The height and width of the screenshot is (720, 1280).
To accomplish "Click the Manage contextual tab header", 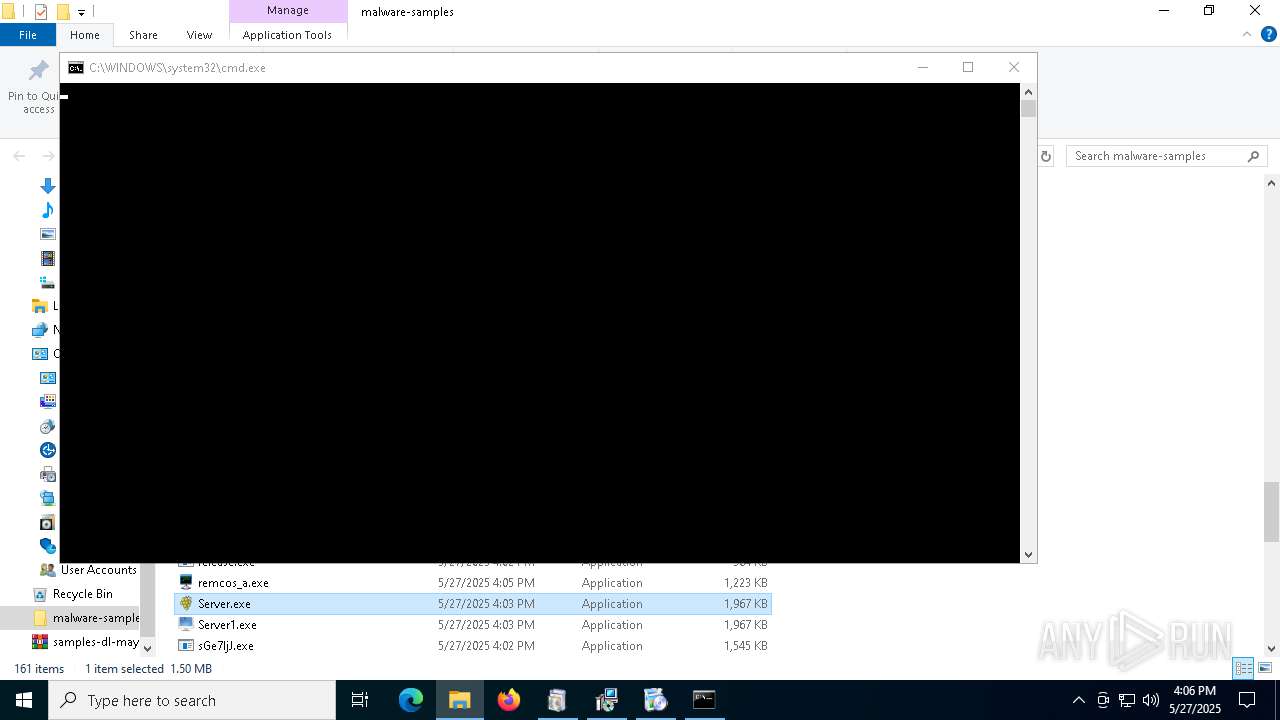I will 288,11.
